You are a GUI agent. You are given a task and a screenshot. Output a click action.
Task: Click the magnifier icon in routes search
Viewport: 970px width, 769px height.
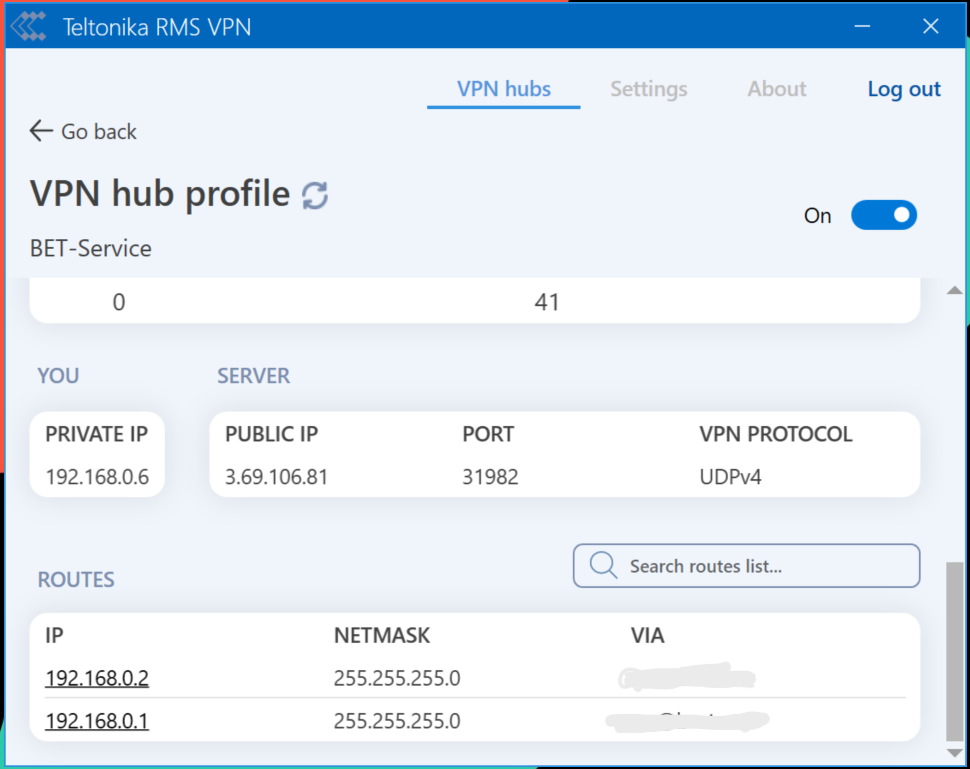click(603, 565)
